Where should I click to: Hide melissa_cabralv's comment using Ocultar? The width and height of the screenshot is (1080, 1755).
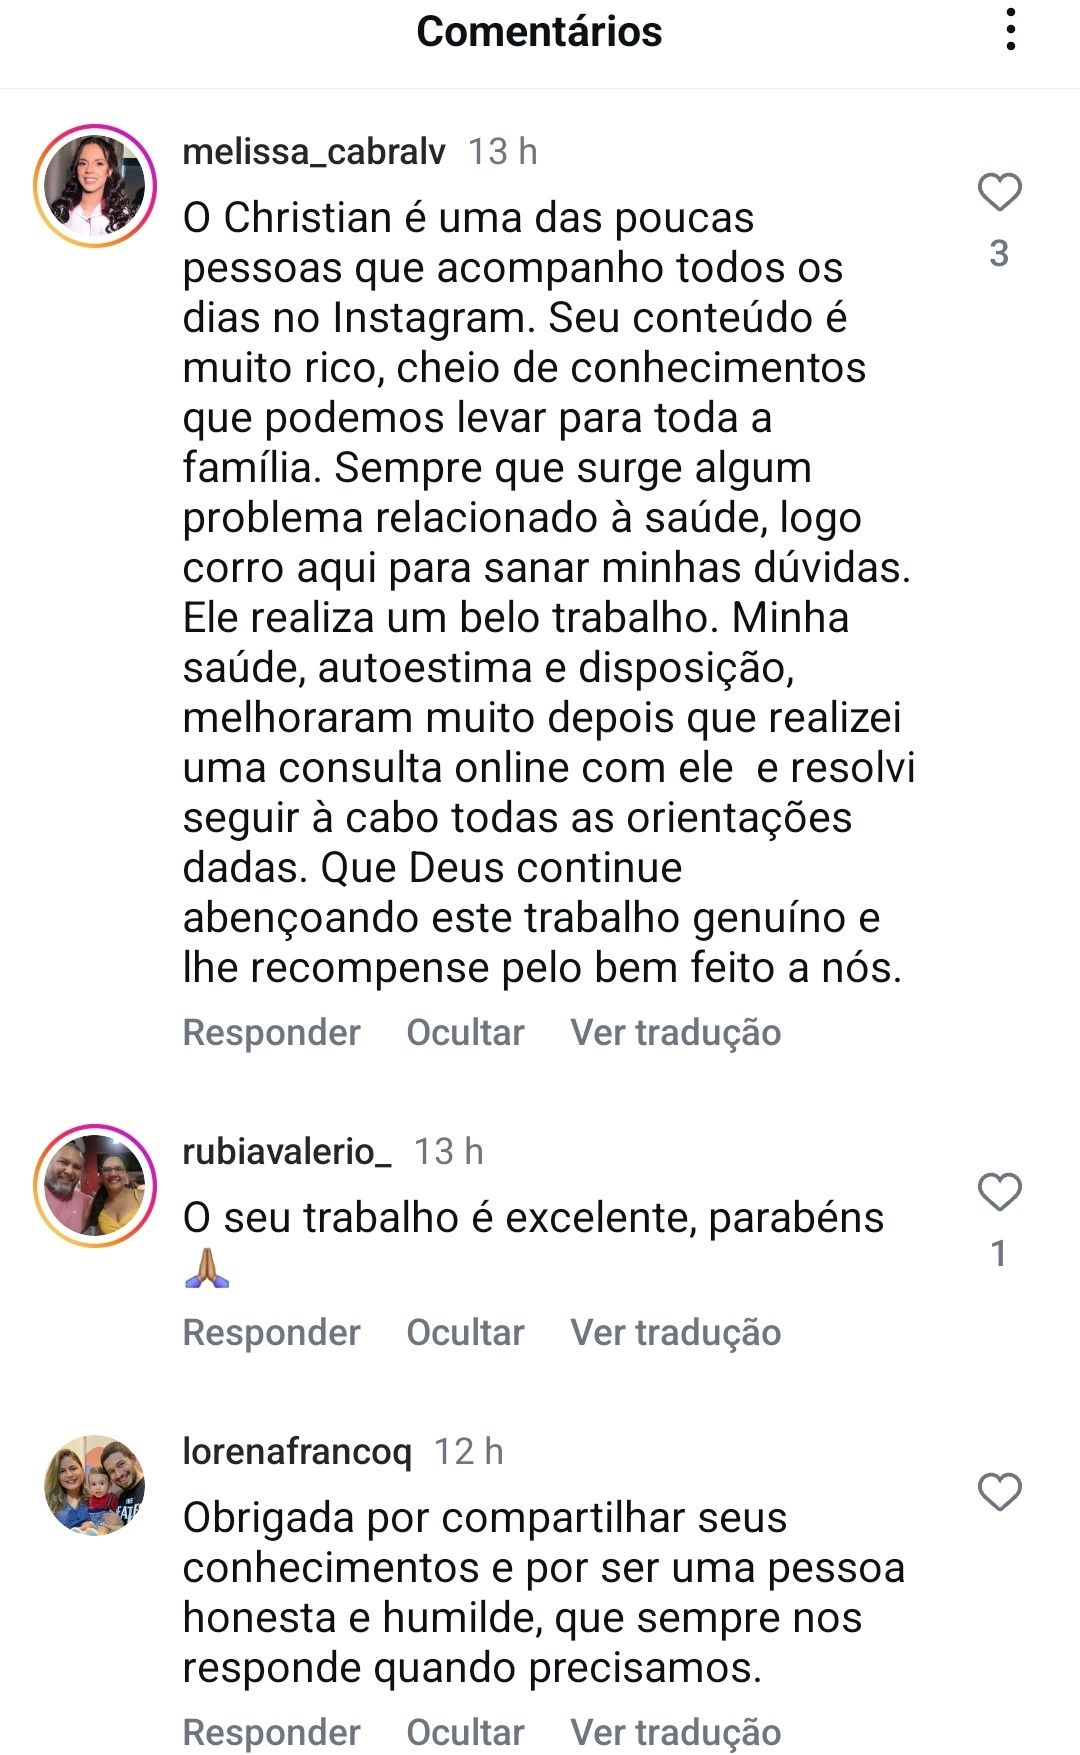point(465,1033)
